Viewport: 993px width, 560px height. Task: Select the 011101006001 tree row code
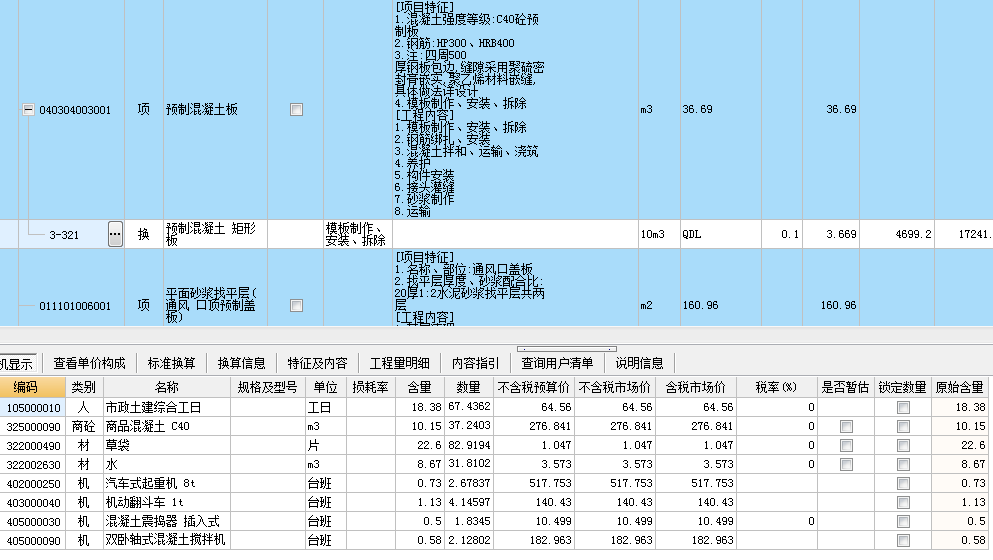75,306
